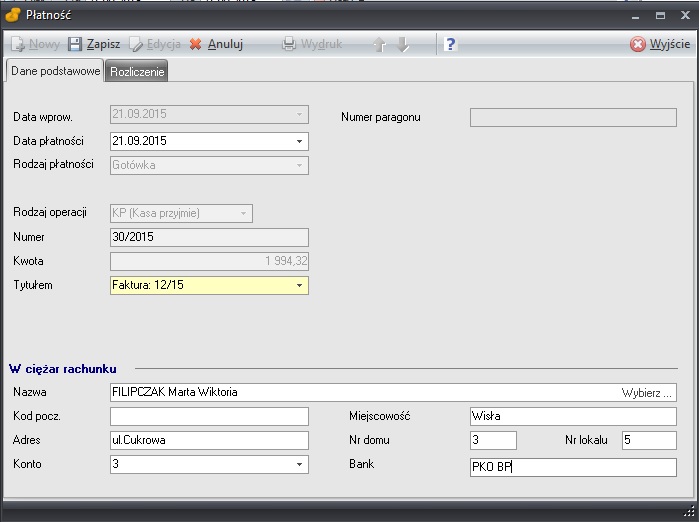699x522 pixels.
Task: Select the Dane podstawowe tab
Action: (x=55, y=71)
